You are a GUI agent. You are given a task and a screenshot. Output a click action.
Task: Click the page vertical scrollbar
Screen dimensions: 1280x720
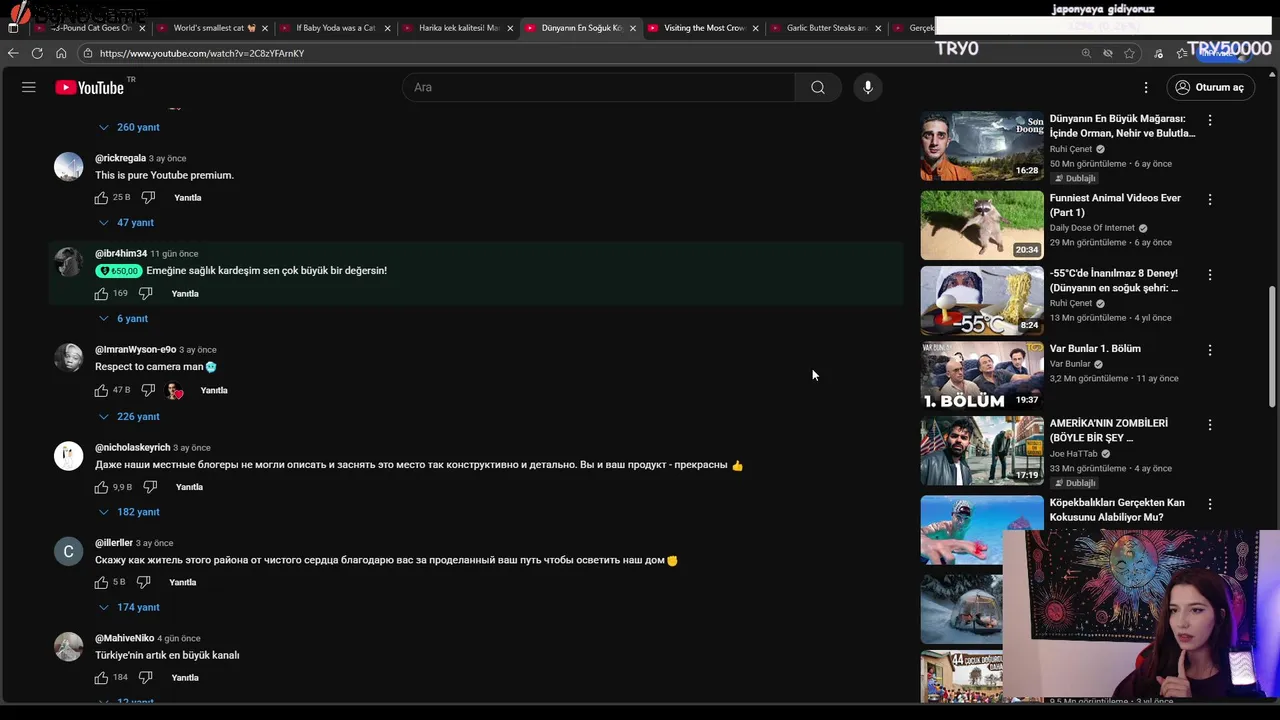[x=1273, y=345]
